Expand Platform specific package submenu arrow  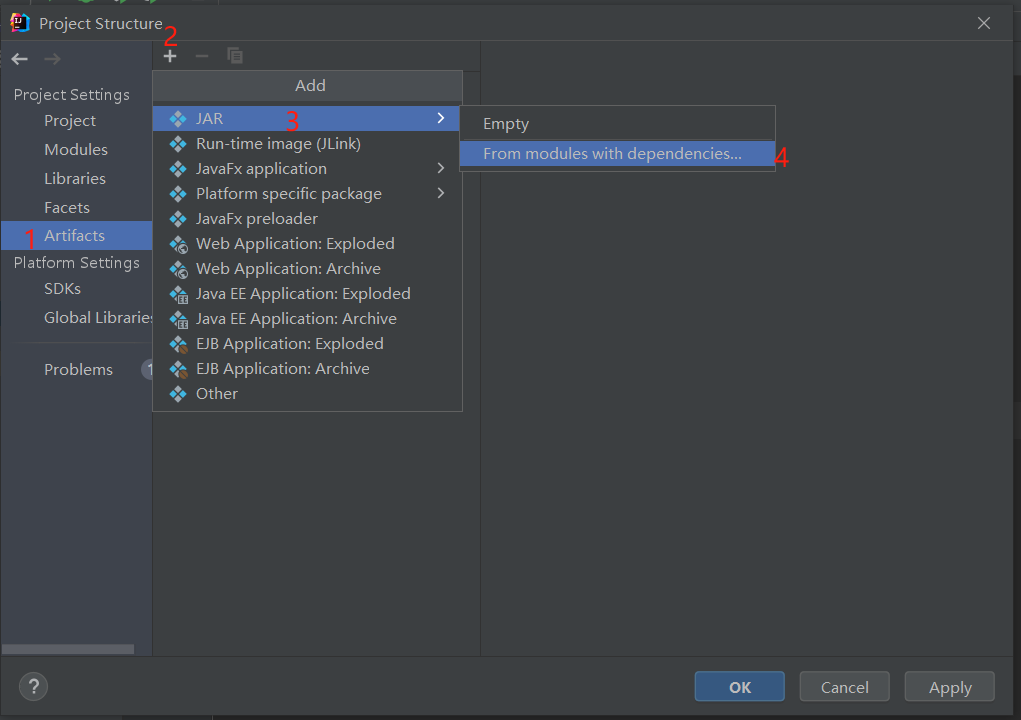pyautogui.click(x=441, y=193)
